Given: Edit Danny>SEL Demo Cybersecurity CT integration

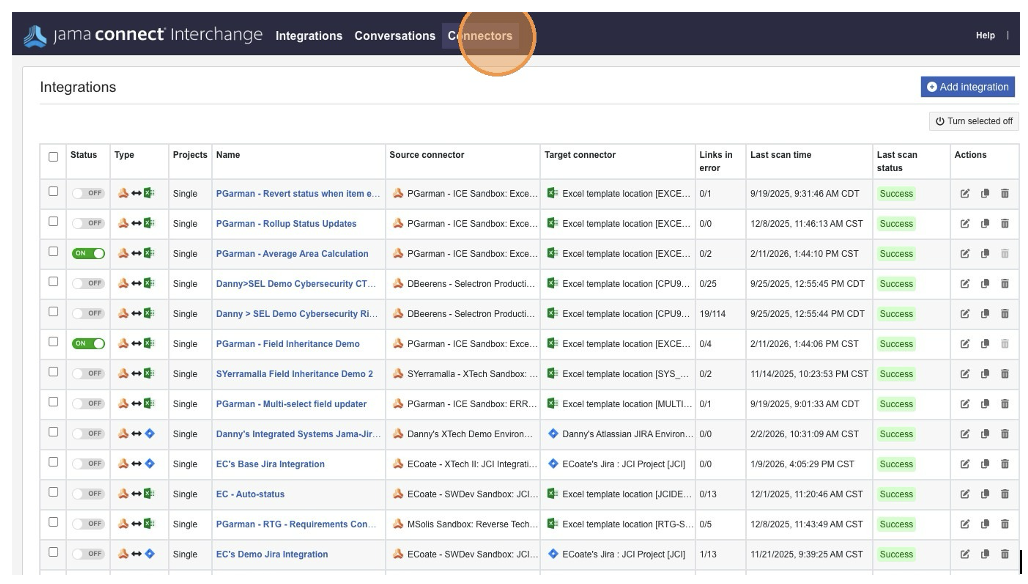Looking at the screenshot, I should pyautogui.click(x=964, y=284).
